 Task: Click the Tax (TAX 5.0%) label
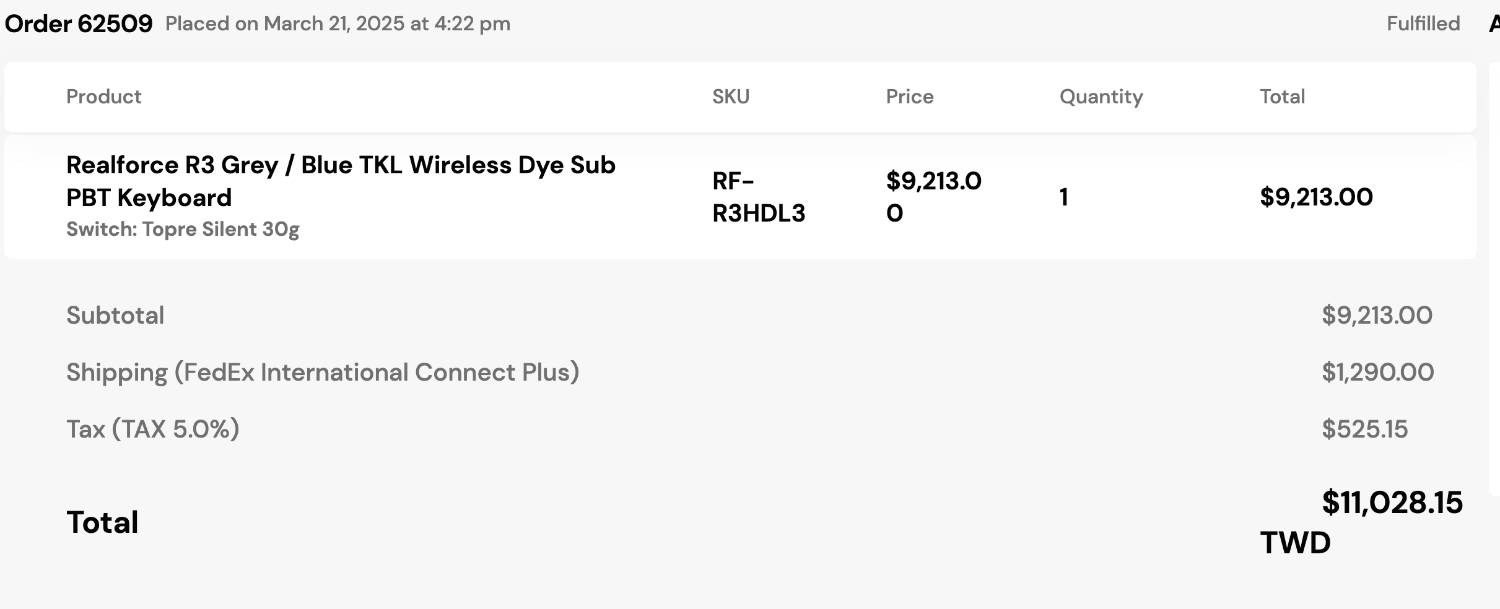(x=153, y=429)
